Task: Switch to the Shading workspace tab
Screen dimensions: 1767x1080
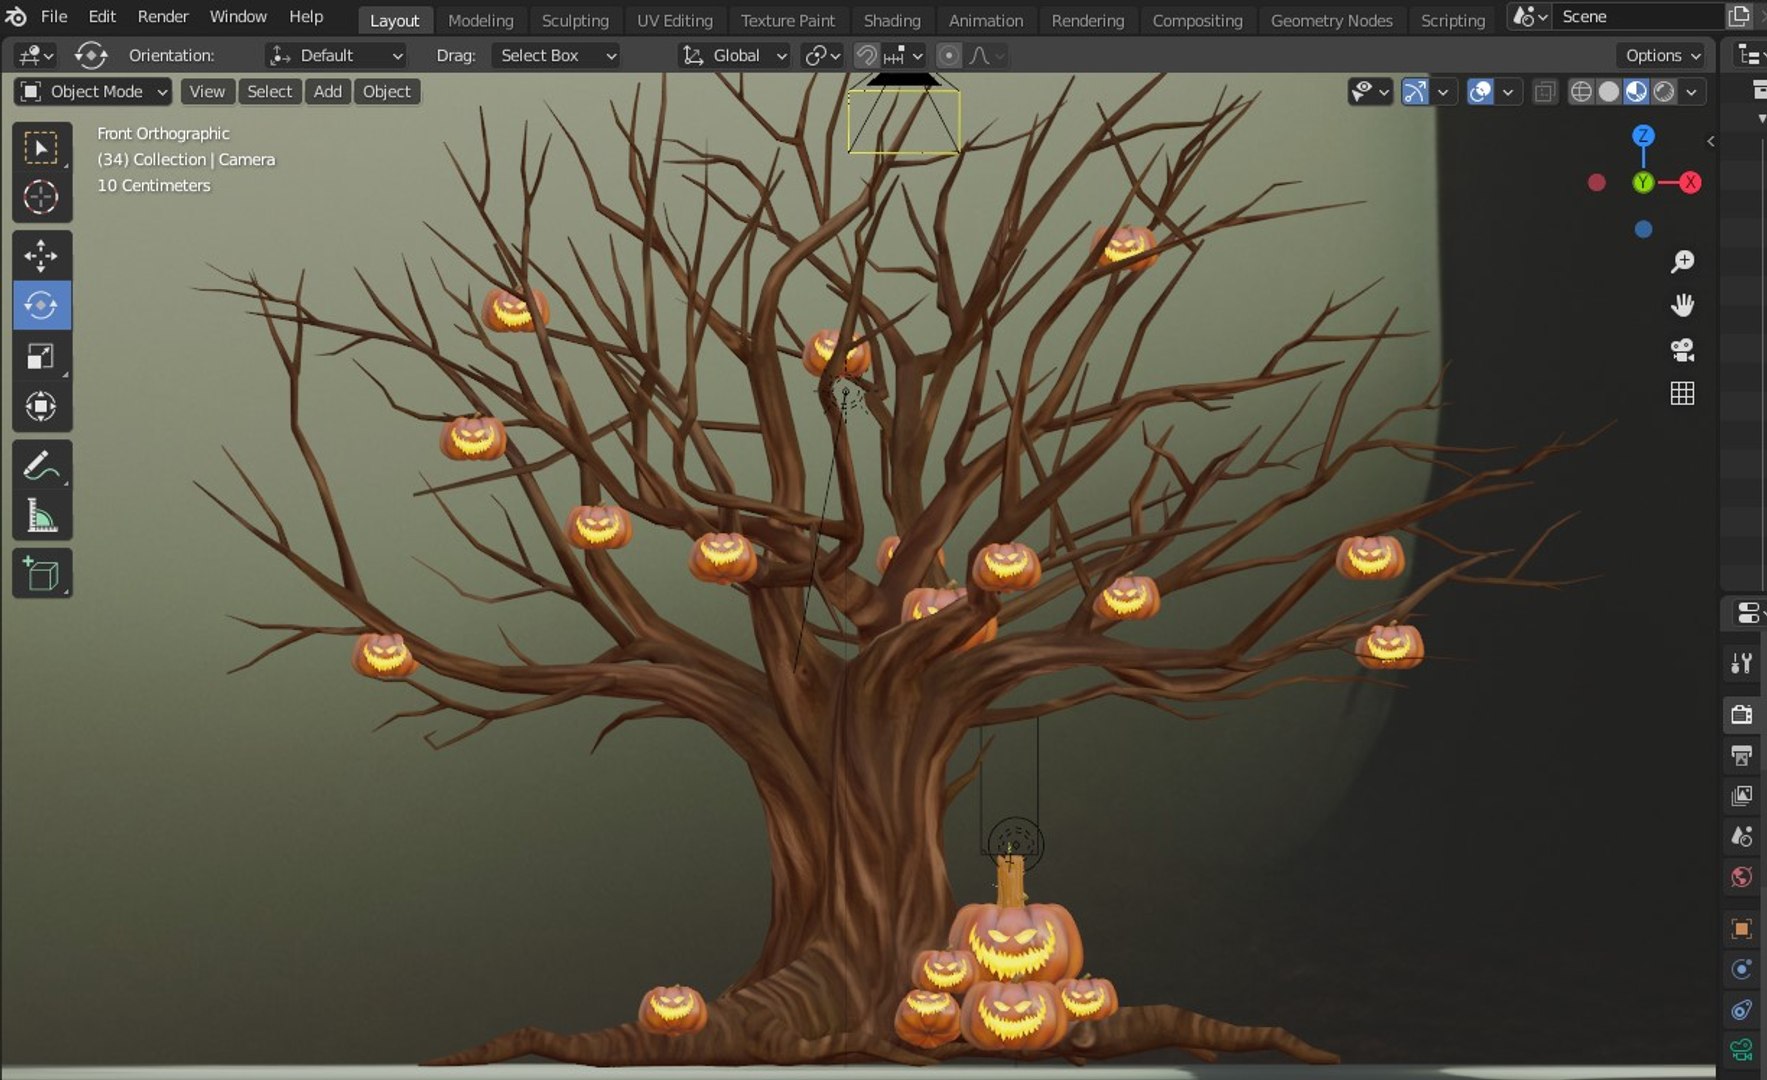Action: [x=892, y=20]
